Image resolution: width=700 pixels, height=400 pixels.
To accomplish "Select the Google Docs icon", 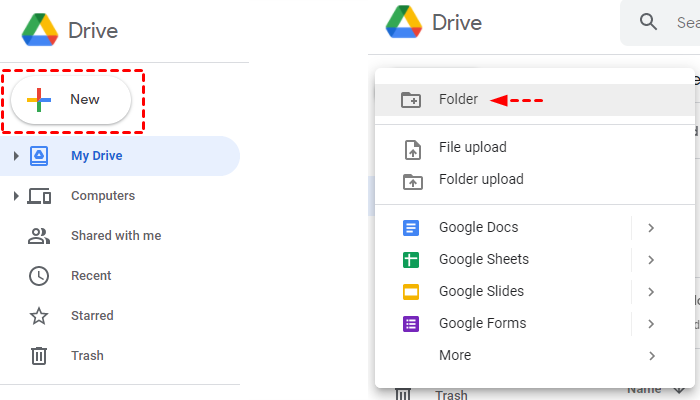I will click(x=411, y=227).
